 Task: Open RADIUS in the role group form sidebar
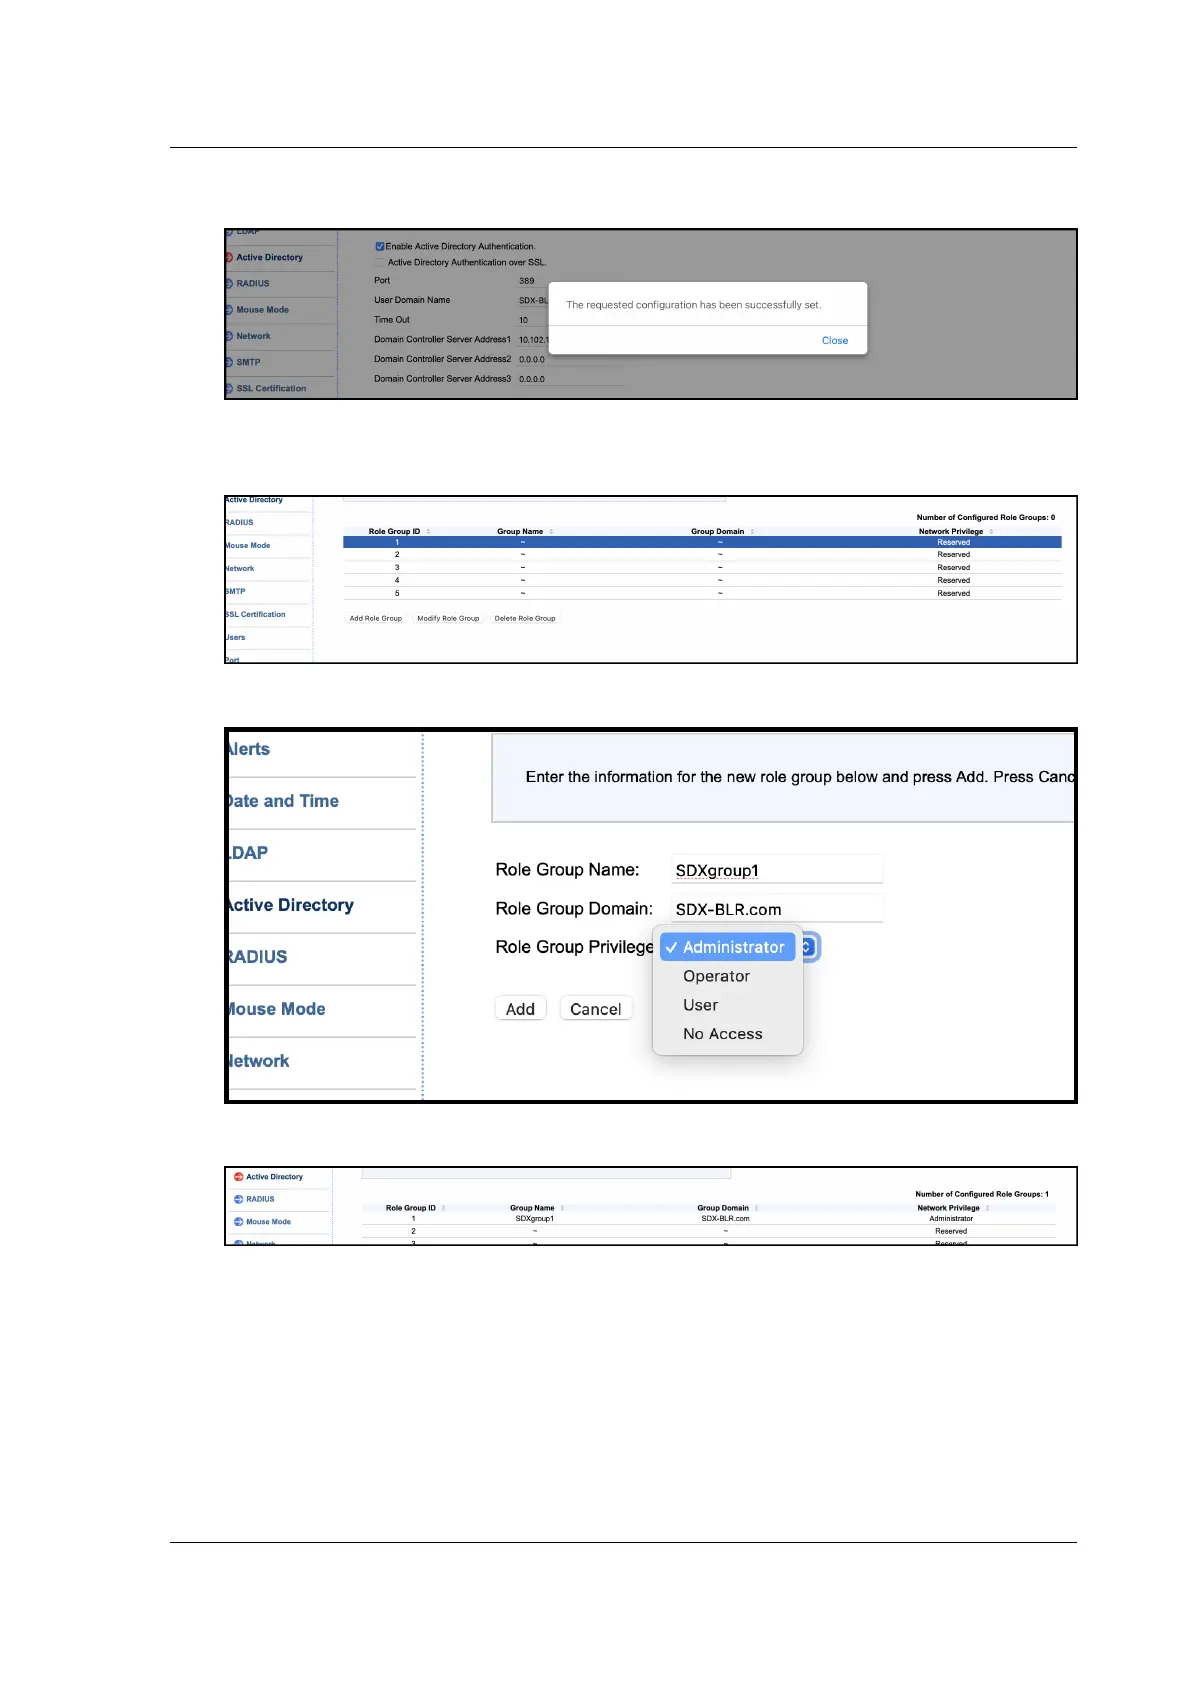pyautogui.click(x=258, y=957)
